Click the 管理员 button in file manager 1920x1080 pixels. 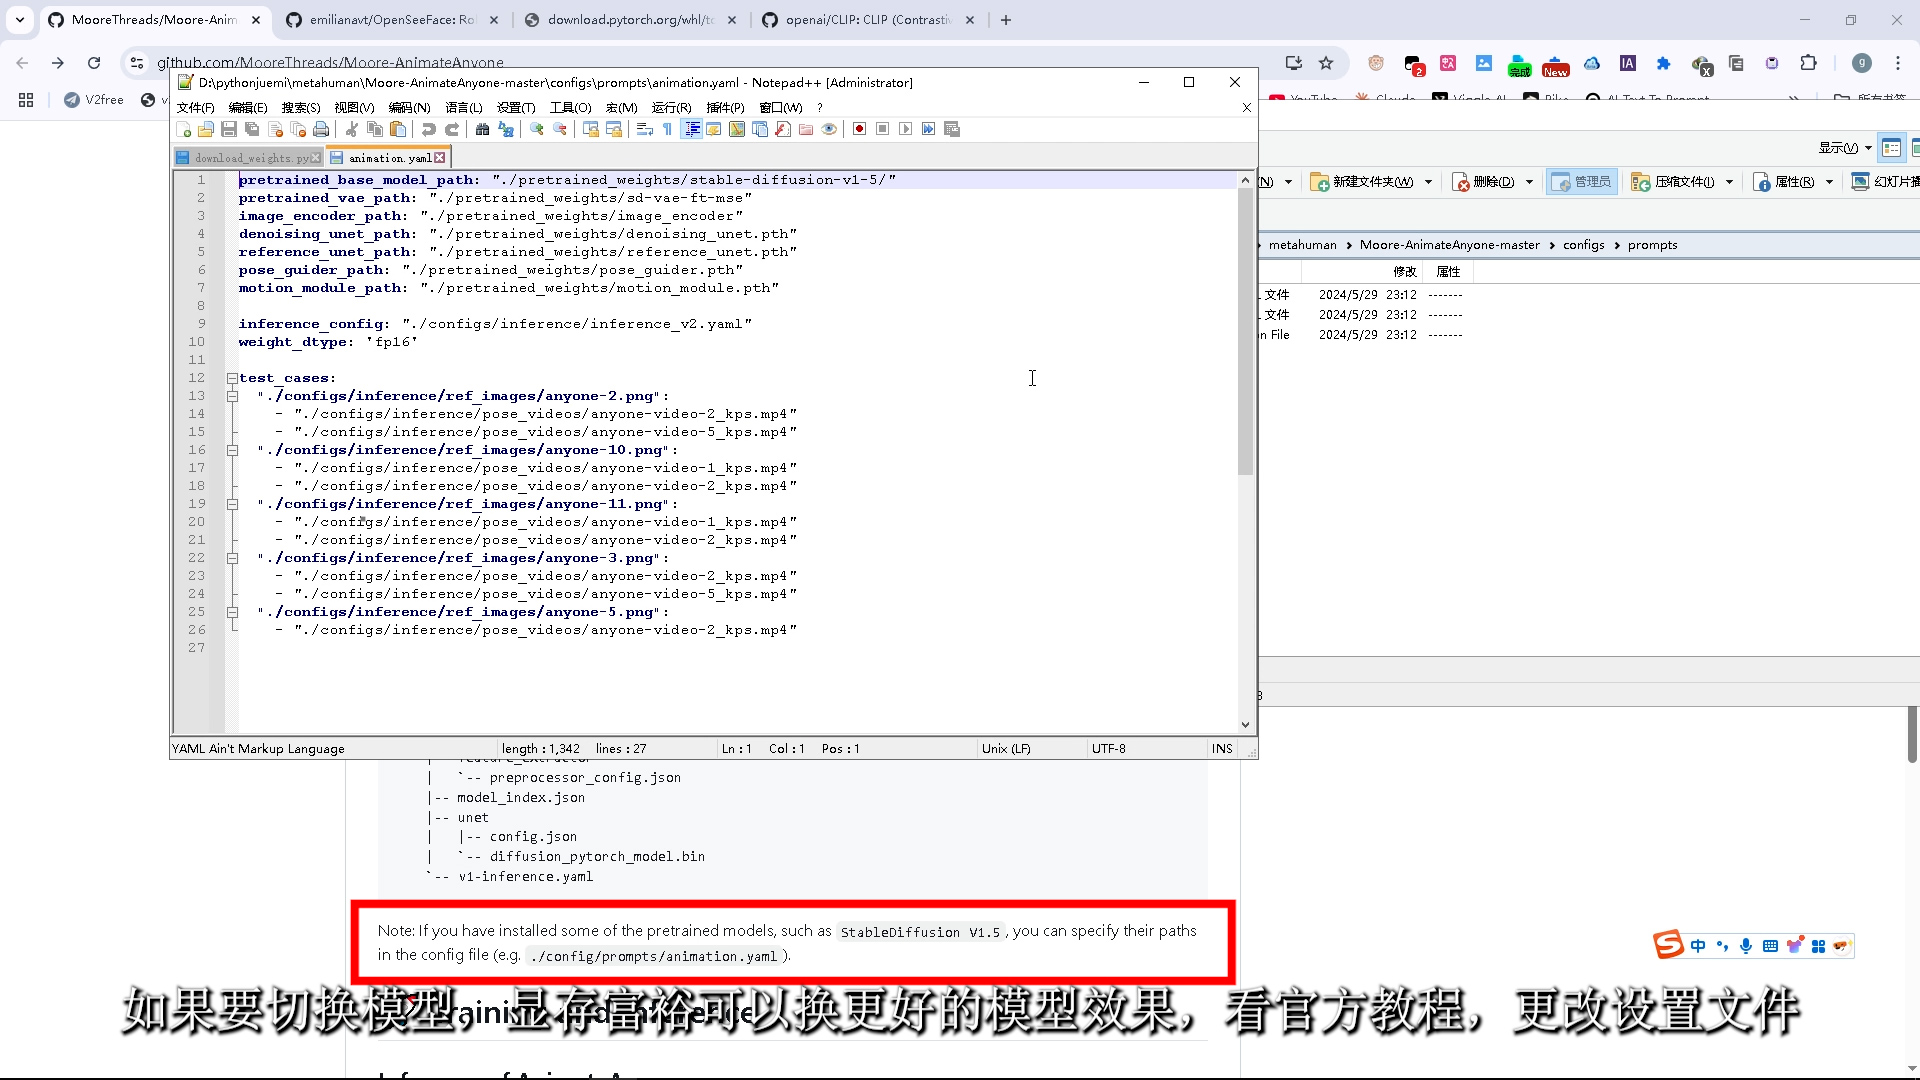1581,182
